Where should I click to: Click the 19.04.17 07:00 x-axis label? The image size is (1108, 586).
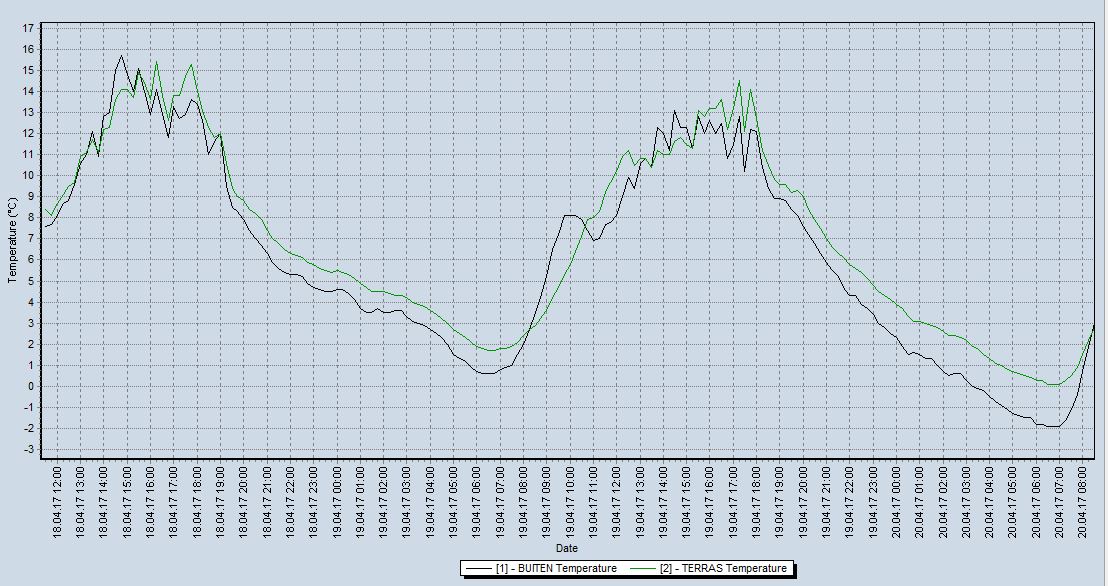[x=499, y=500]
